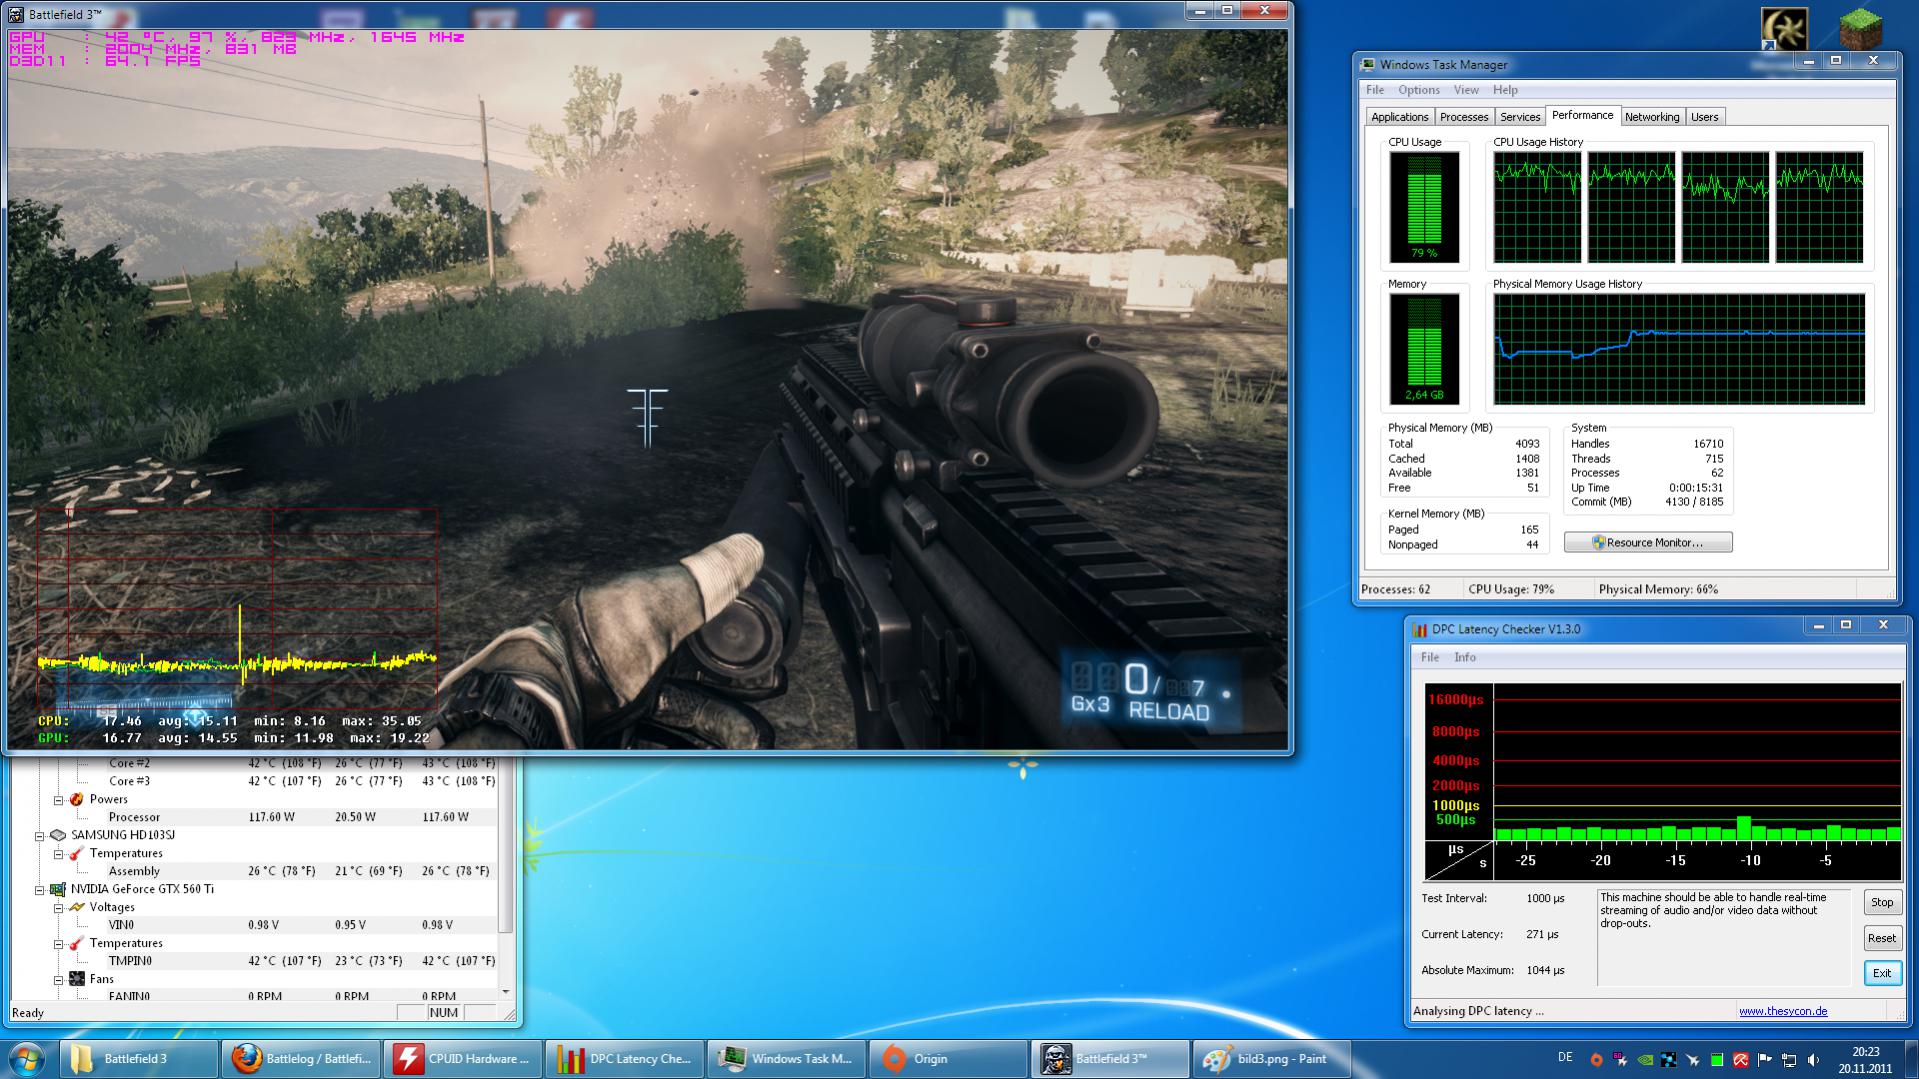Click thermometer icon under SAMSUNG HD103SJ
The height and width of the screenshot is (1079, 1919).
click(x=76, y=853)
